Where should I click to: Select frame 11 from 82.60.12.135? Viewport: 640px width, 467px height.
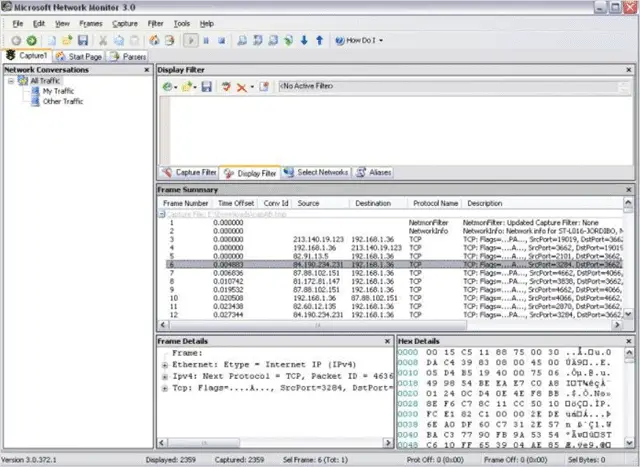coord(394,307)
